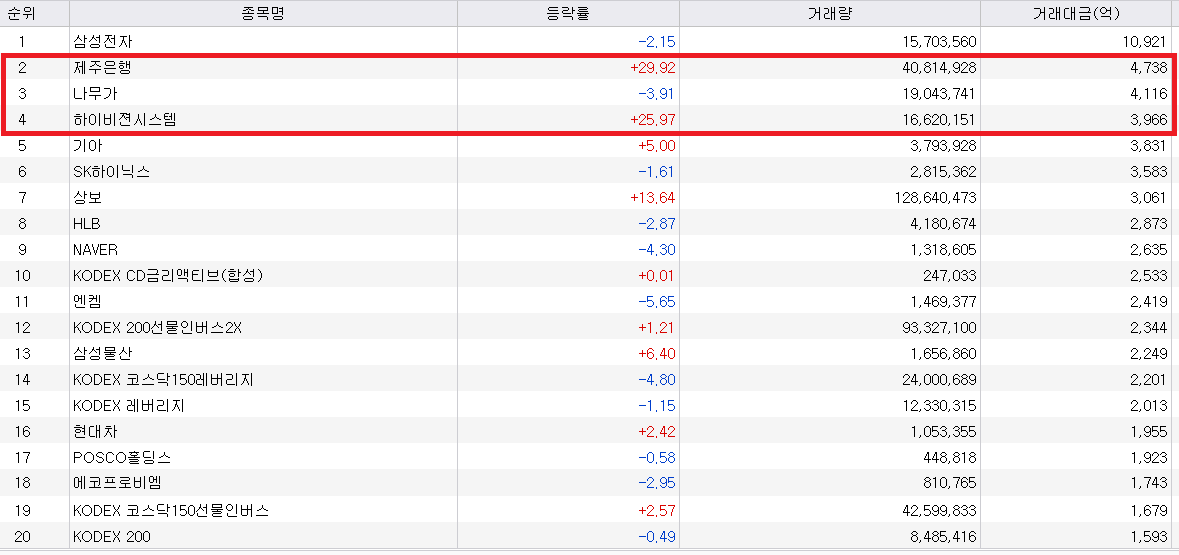Select KODEX 코스닥150선물인버스 name
Image resolution: width=1179 pixels, height=555 pixels.
tap(171, 511)
